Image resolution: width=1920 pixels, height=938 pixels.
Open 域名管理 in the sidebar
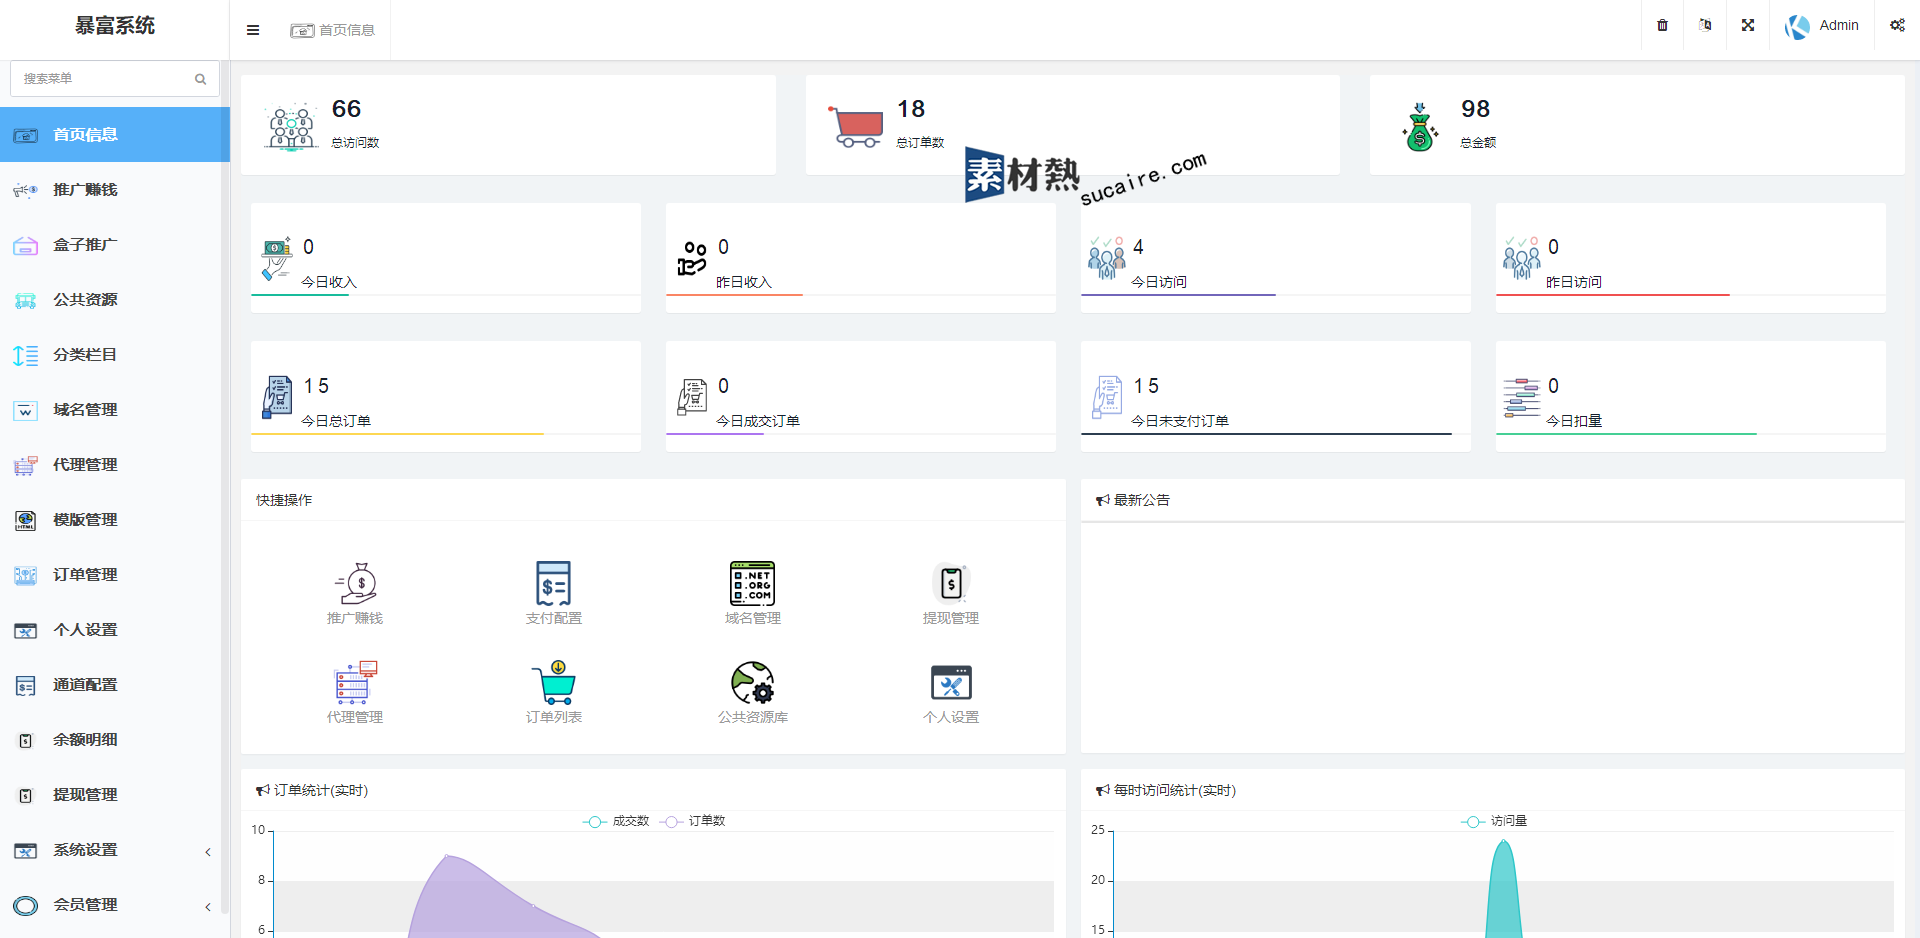click(x=115, y=409)
